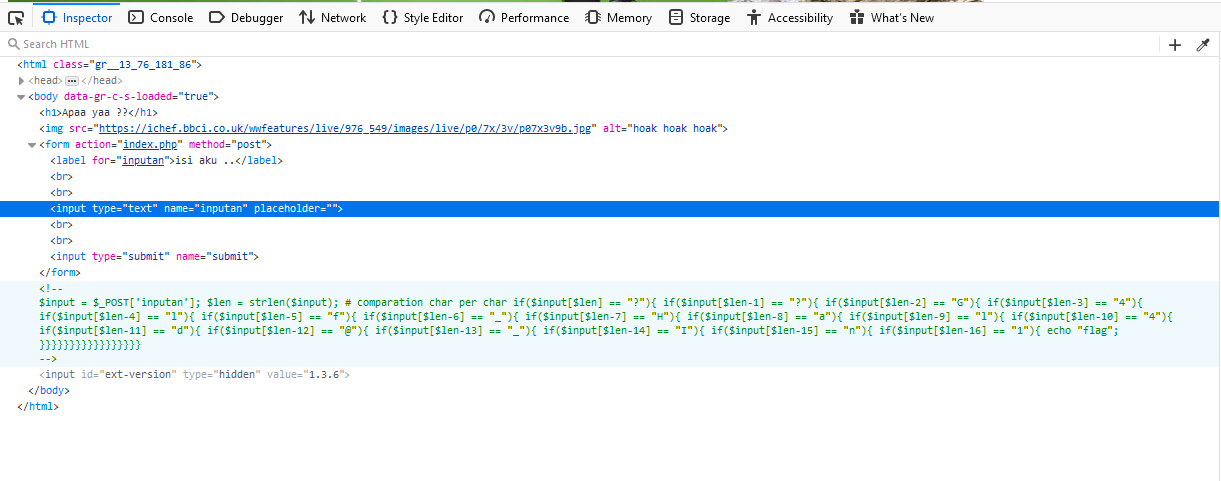Select the closing form tag

pyautogui.click(x=59, y=272)
